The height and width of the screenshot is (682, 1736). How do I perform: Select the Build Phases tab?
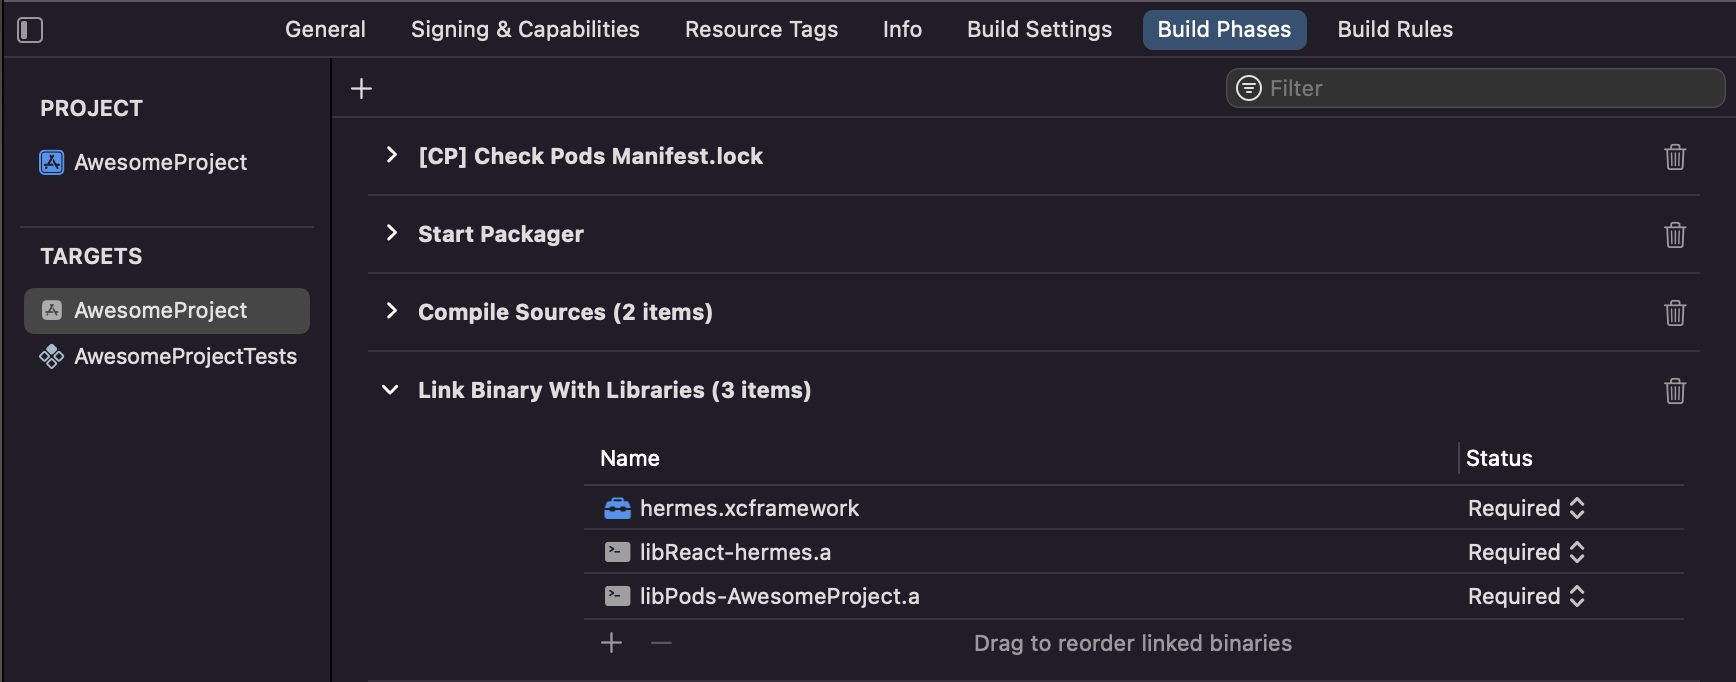pos(1224,30)
